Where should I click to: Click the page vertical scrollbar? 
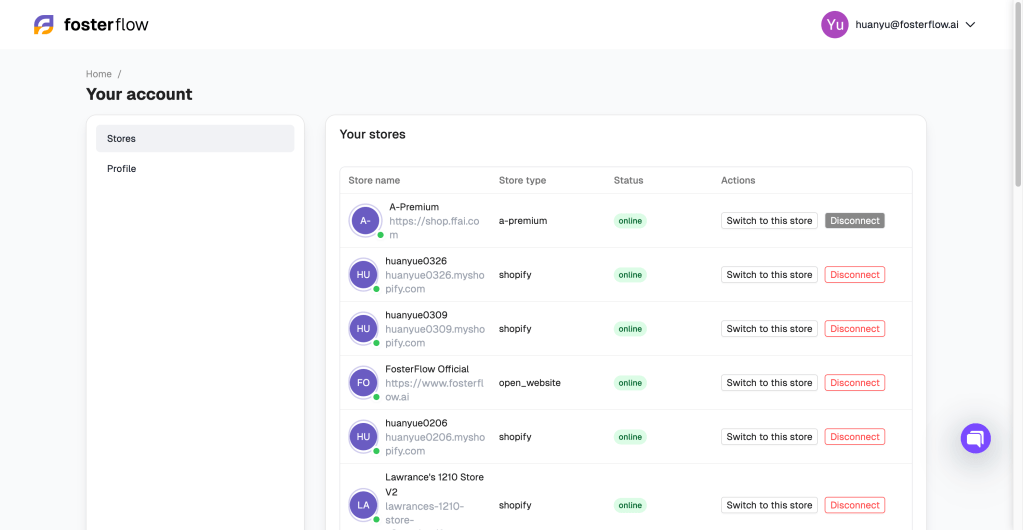click(x=1018, y=93)
